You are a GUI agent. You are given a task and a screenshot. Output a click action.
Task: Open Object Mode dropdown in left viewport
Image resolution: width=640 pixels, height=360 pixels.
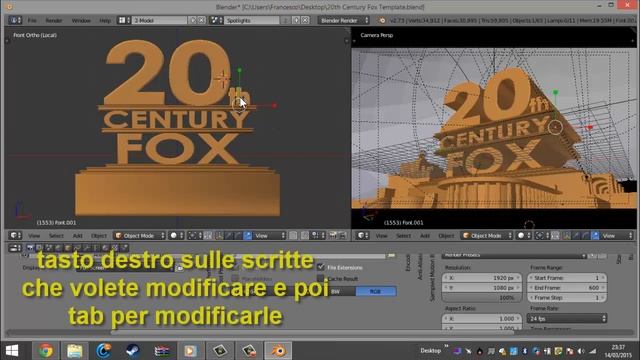(140, 236)
